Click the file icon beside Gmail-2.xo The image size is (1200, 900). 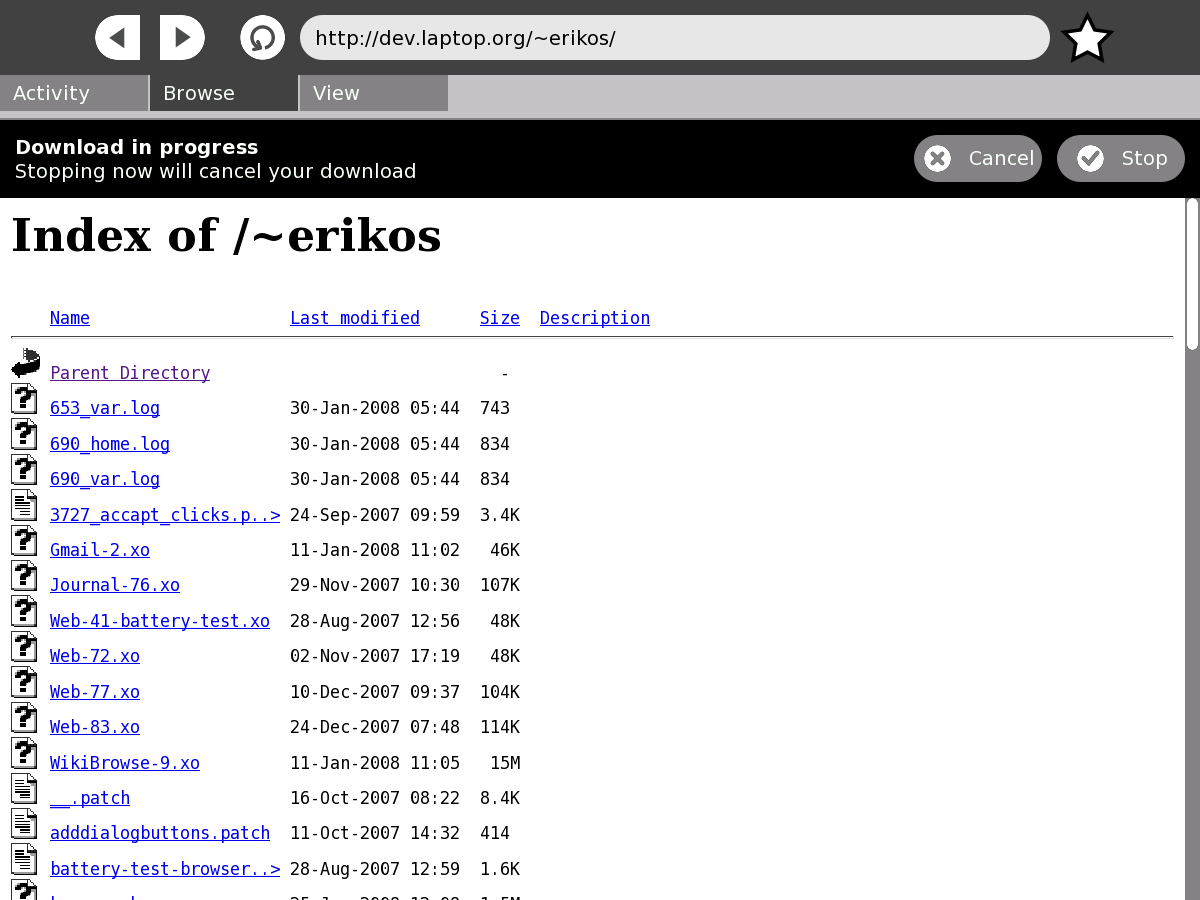click(25, 541)
